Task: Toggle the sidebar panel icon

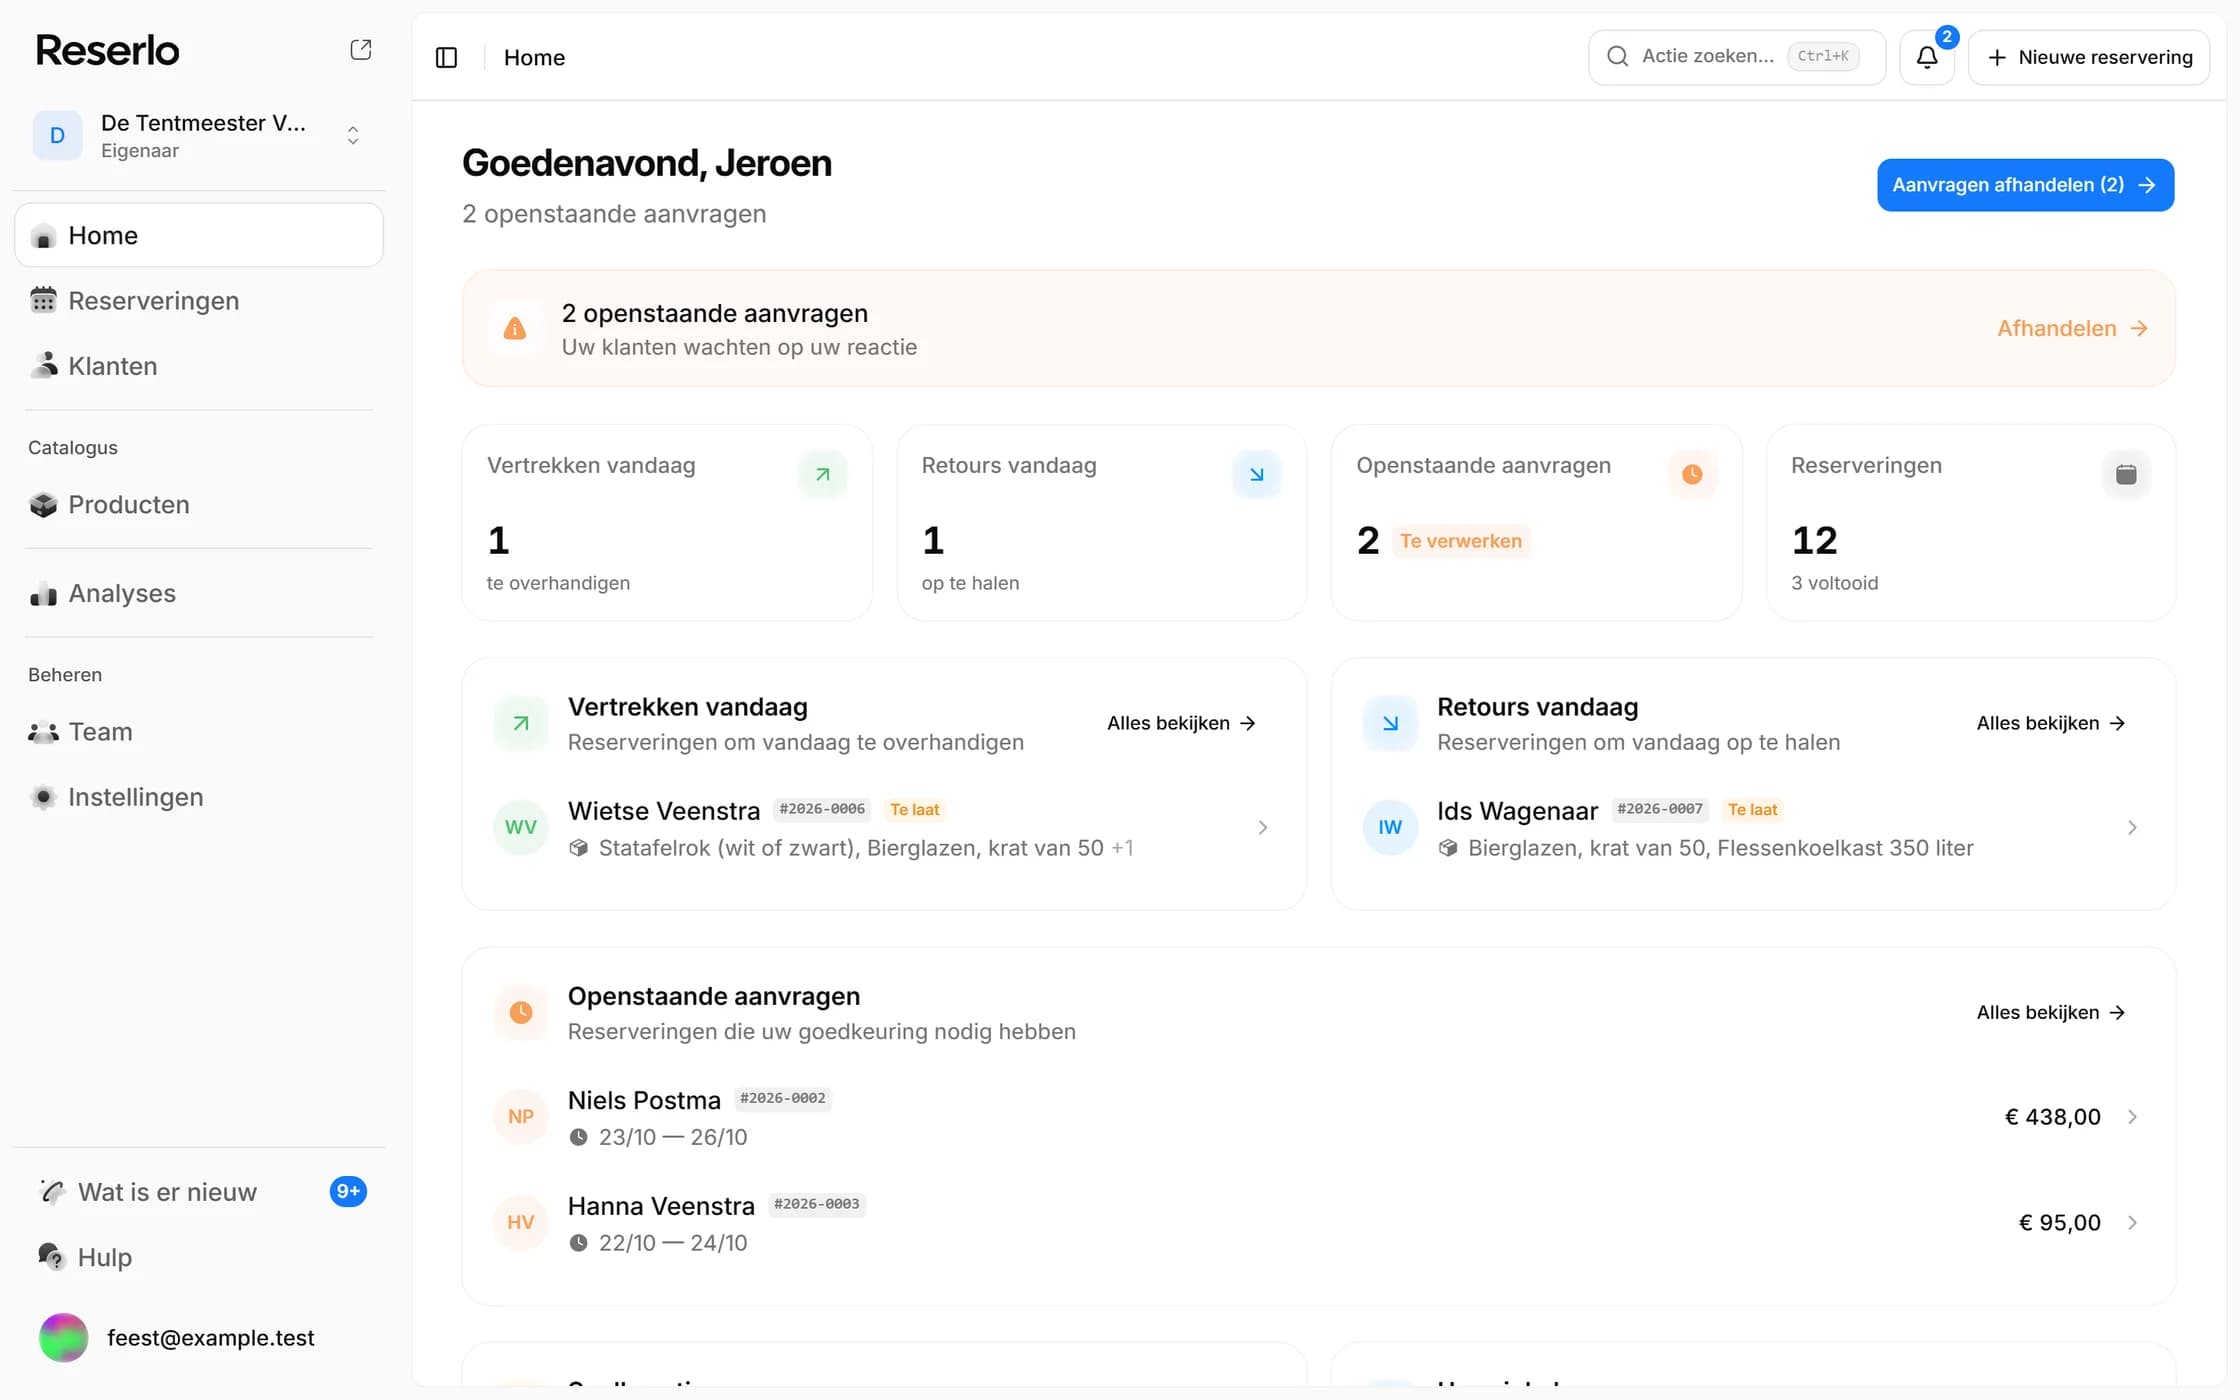Action: click(447, 58)
